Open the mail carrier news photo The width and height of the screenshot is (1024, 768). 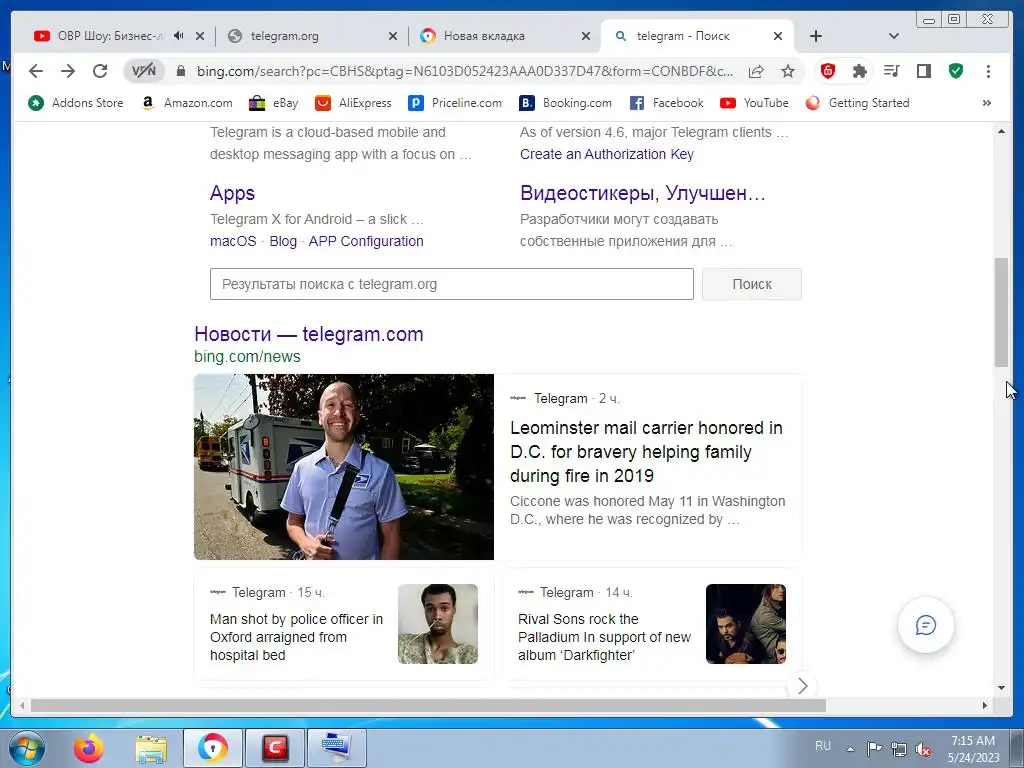click(x=344, y=467)
